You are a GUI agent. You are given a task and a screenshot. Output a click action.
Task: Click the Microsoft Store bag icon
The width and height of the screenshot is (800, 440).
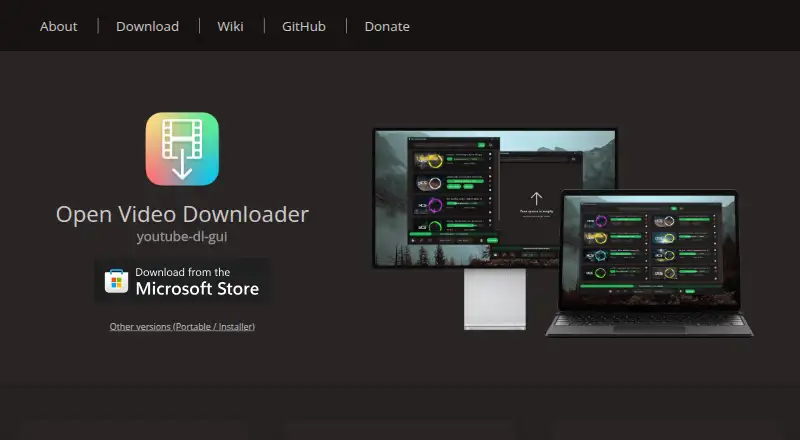116,281
